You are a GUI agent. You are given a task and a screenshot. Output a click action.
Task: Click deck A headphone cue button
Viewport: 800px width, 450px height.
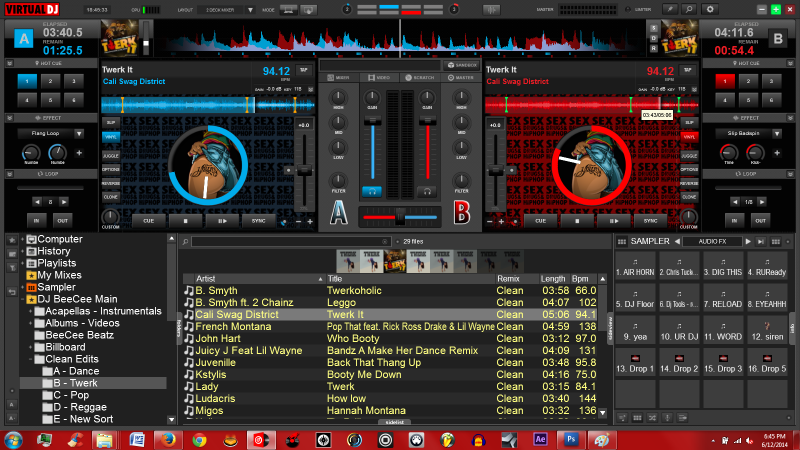tap(372, 192)
